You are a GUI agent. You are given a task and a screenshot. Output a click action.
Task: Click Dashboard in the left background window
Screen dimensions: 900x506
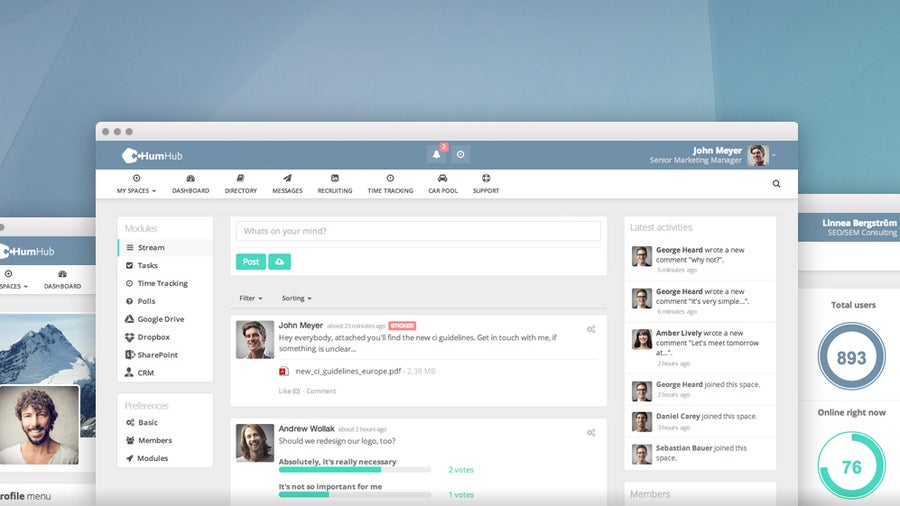pyautogui.click(x=62, y=279)
